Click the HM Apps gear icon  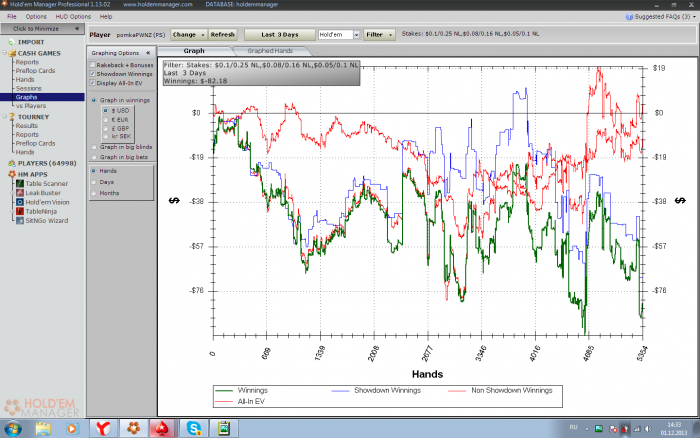12,174
